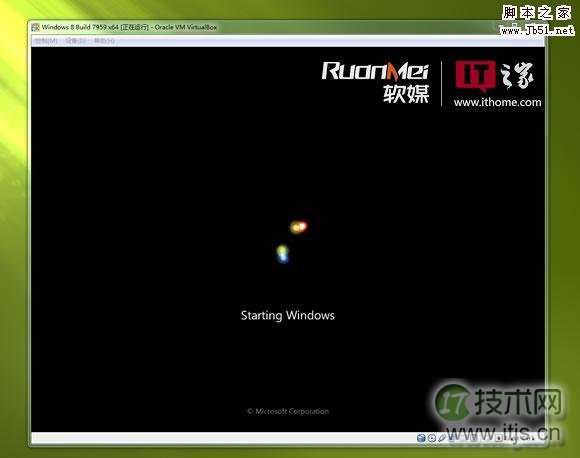Click the www.itjs.cn watermark link
The height and width of the screenshot is (458, 580).
click(x=503, y=432)
